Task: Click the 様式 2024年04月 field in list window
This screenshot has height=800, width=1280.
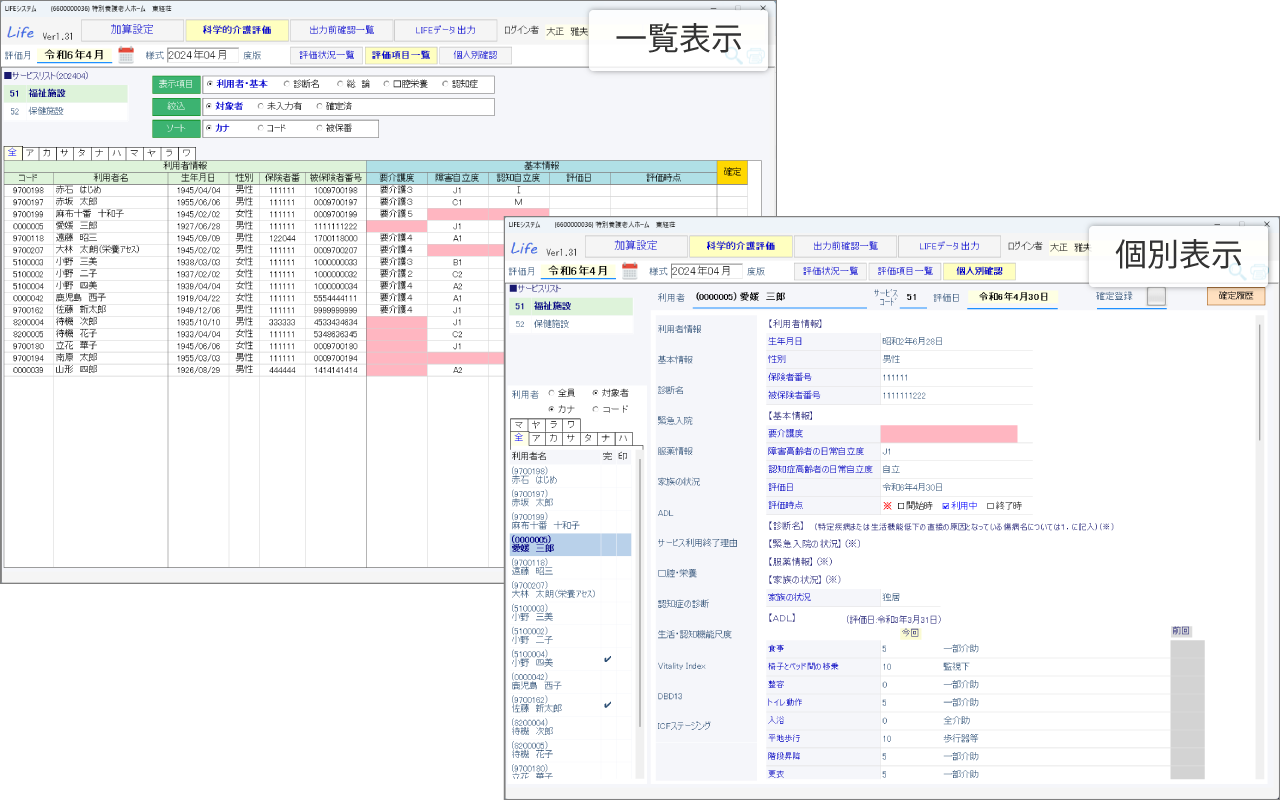Action: [203, 55]
